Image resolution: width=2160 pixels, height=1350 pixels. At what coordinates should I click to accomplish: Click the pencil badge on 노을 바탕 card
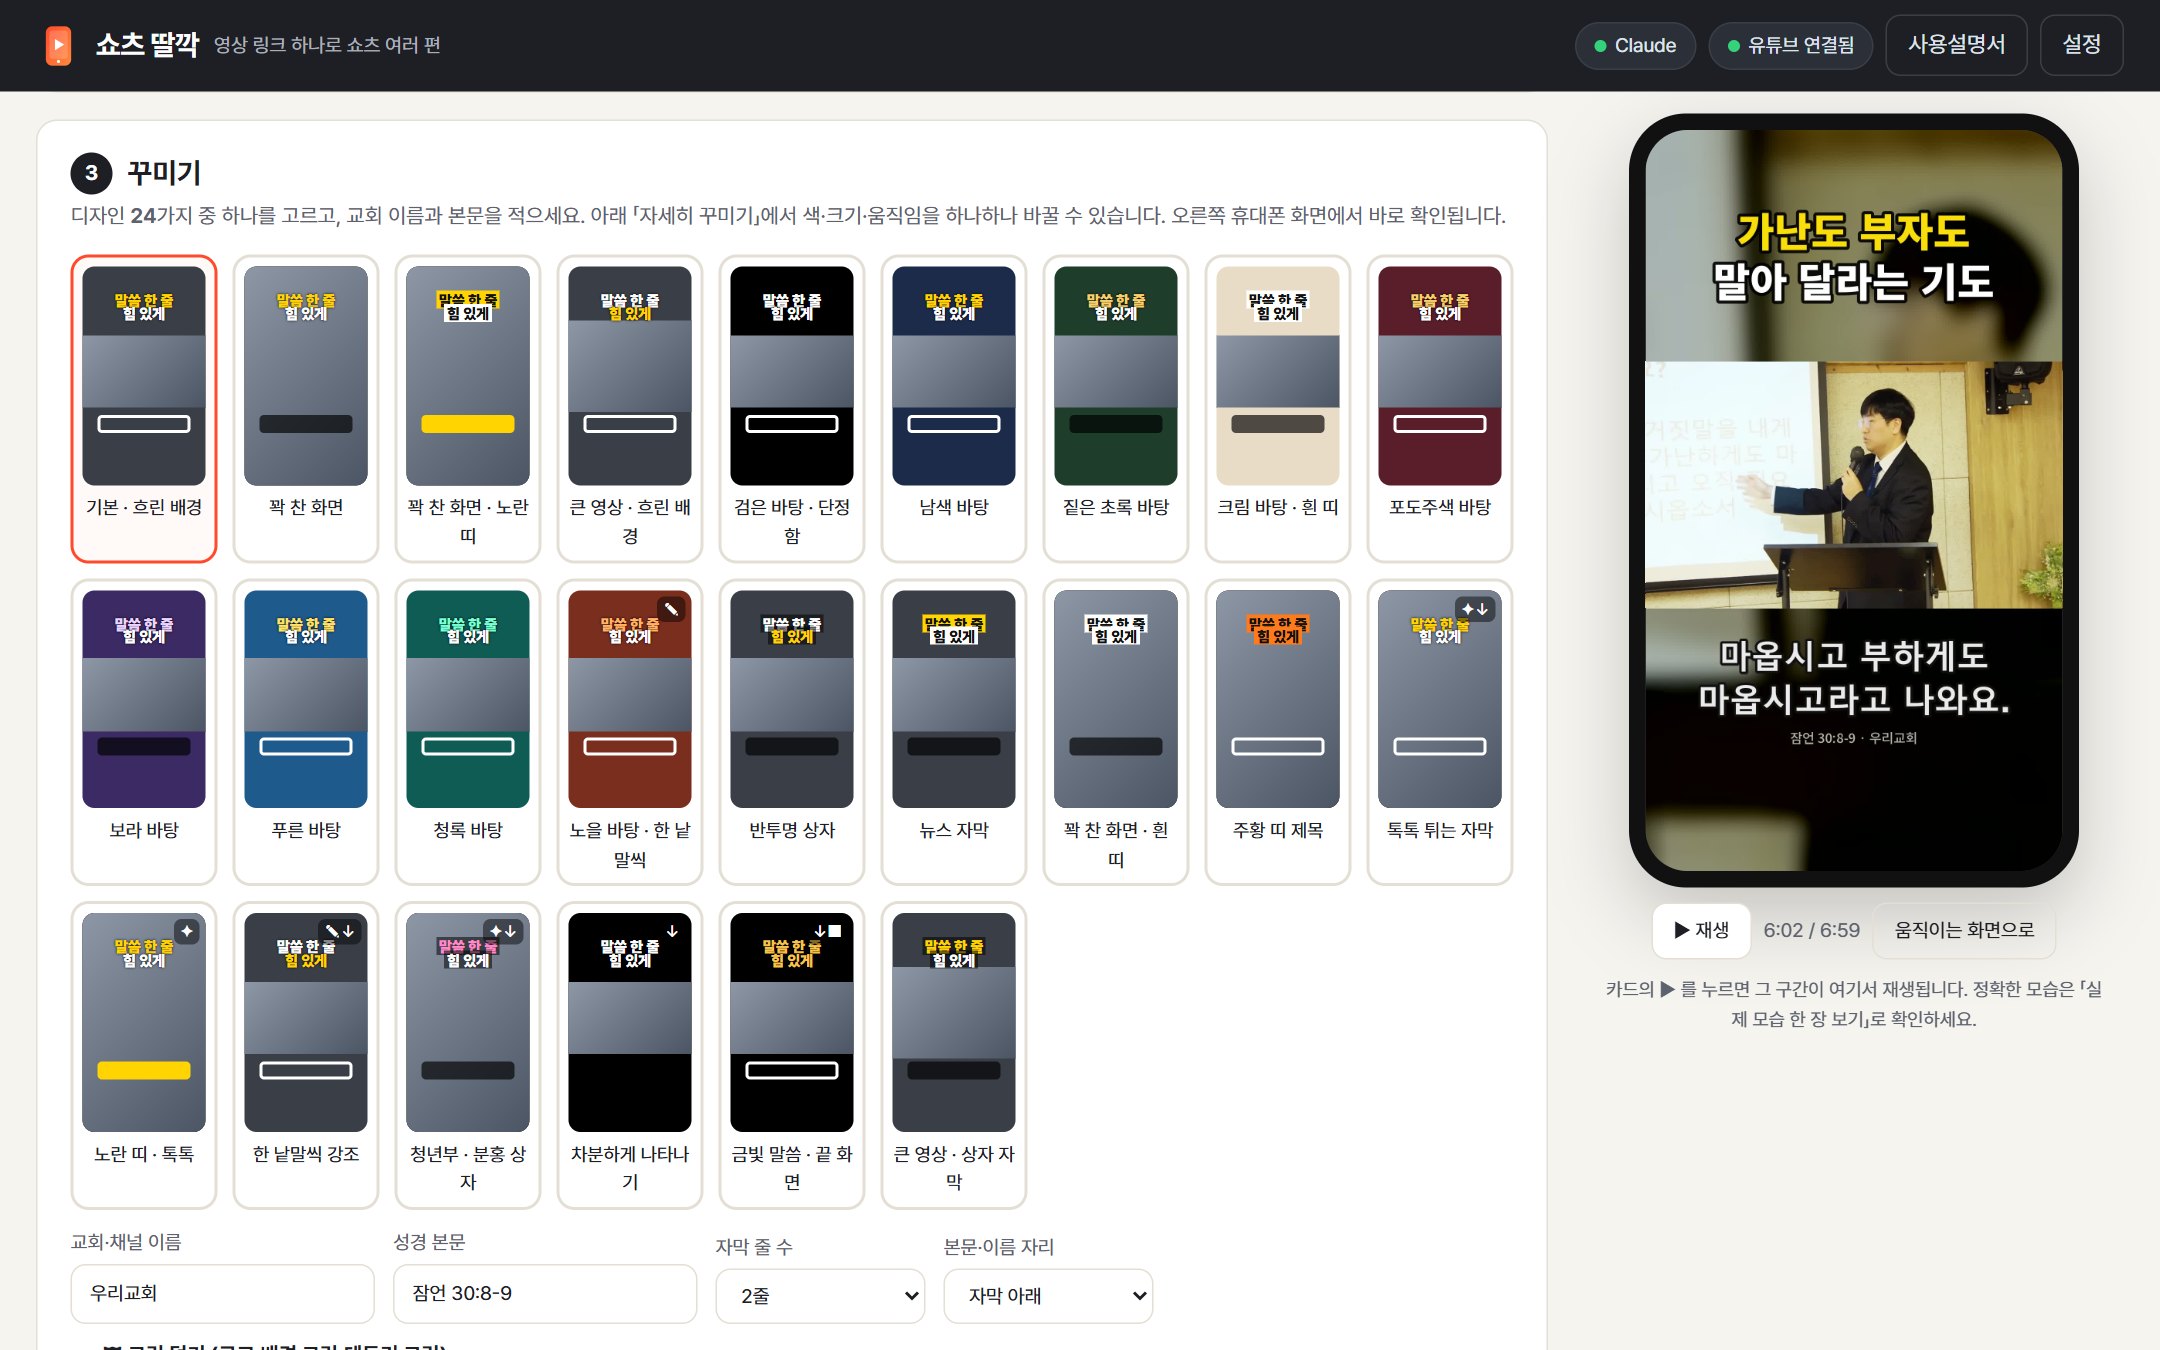(x=672, y=609)
